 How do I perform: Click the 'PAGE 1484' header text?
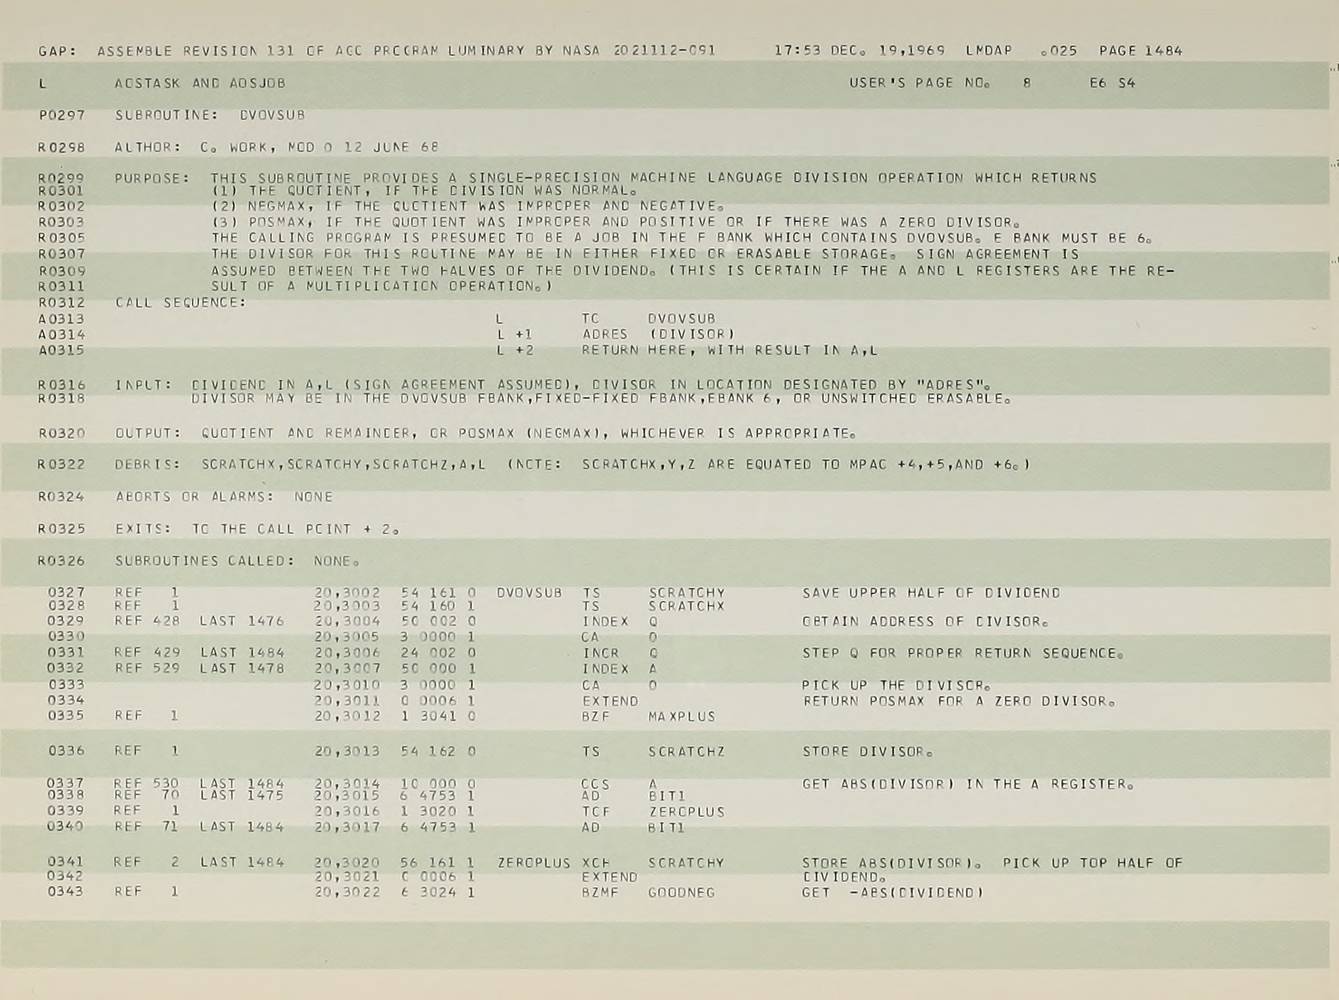(1140, 50)
